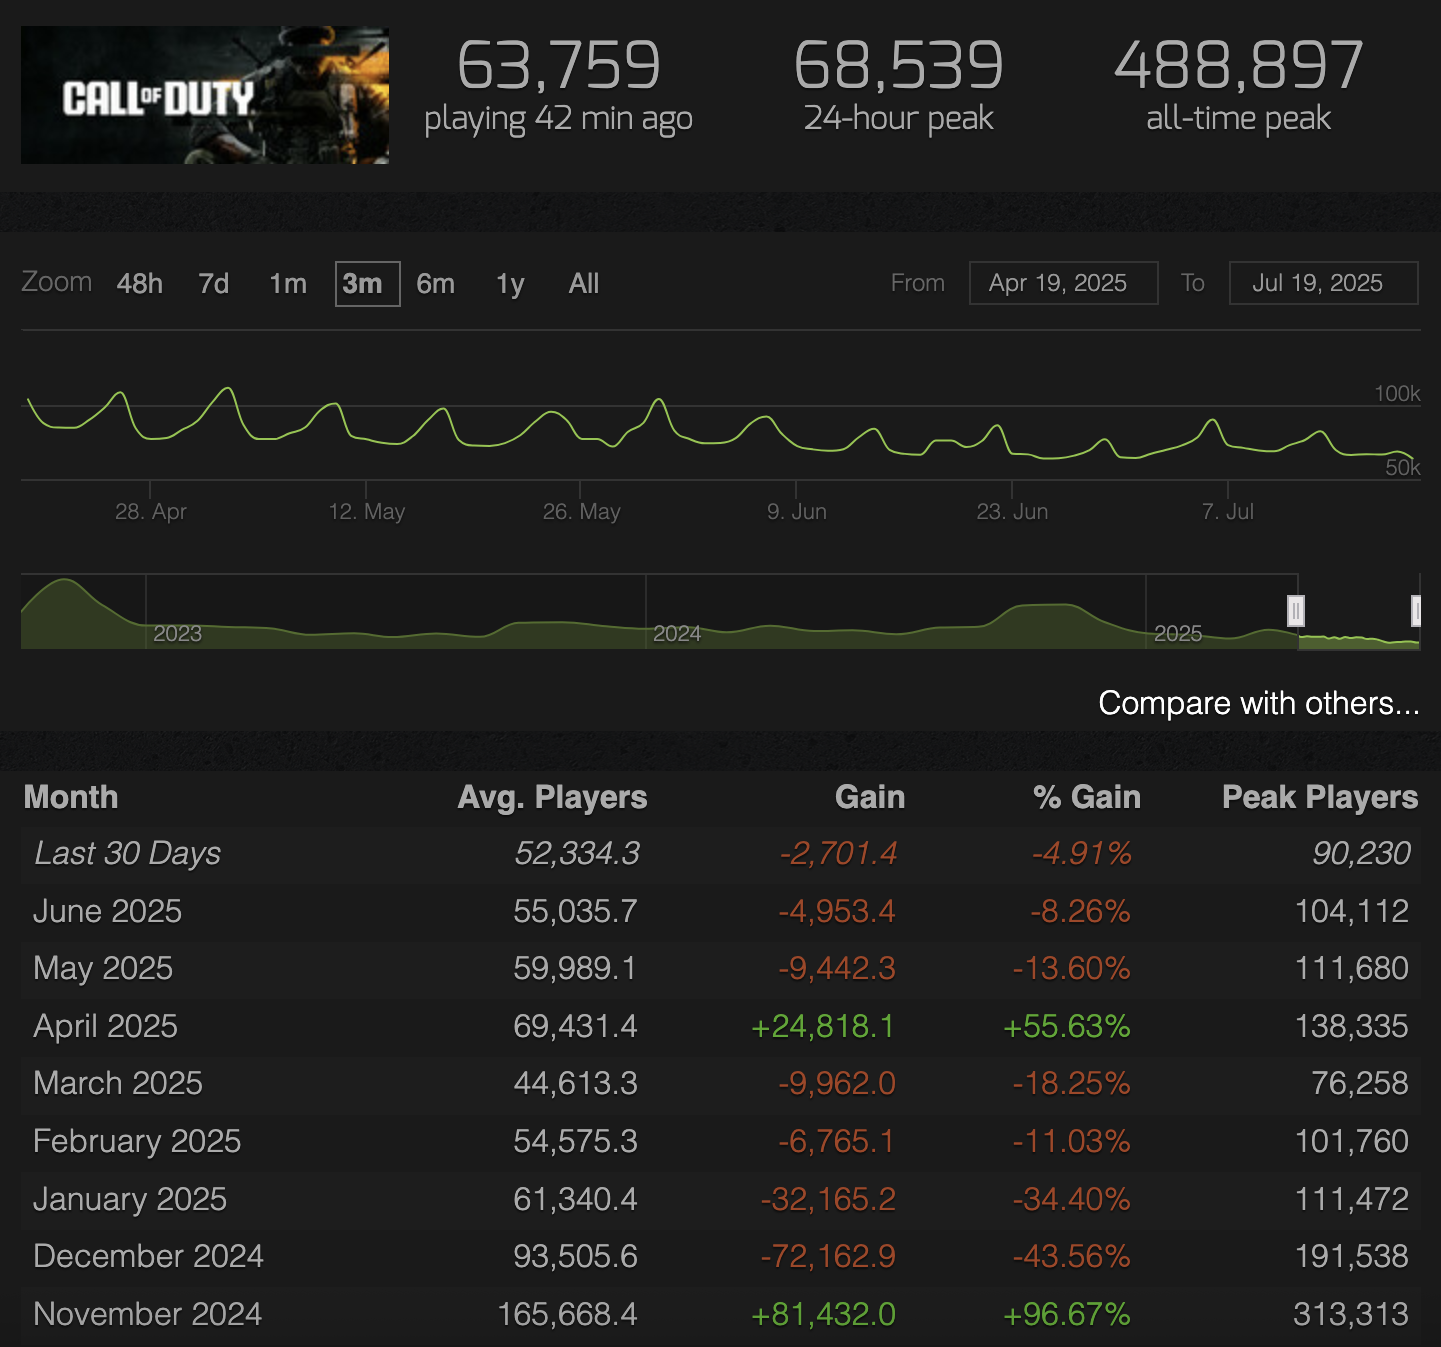Click the Avg. Players column header
Screen dimensions: 1441x1347
coord(552,797)
